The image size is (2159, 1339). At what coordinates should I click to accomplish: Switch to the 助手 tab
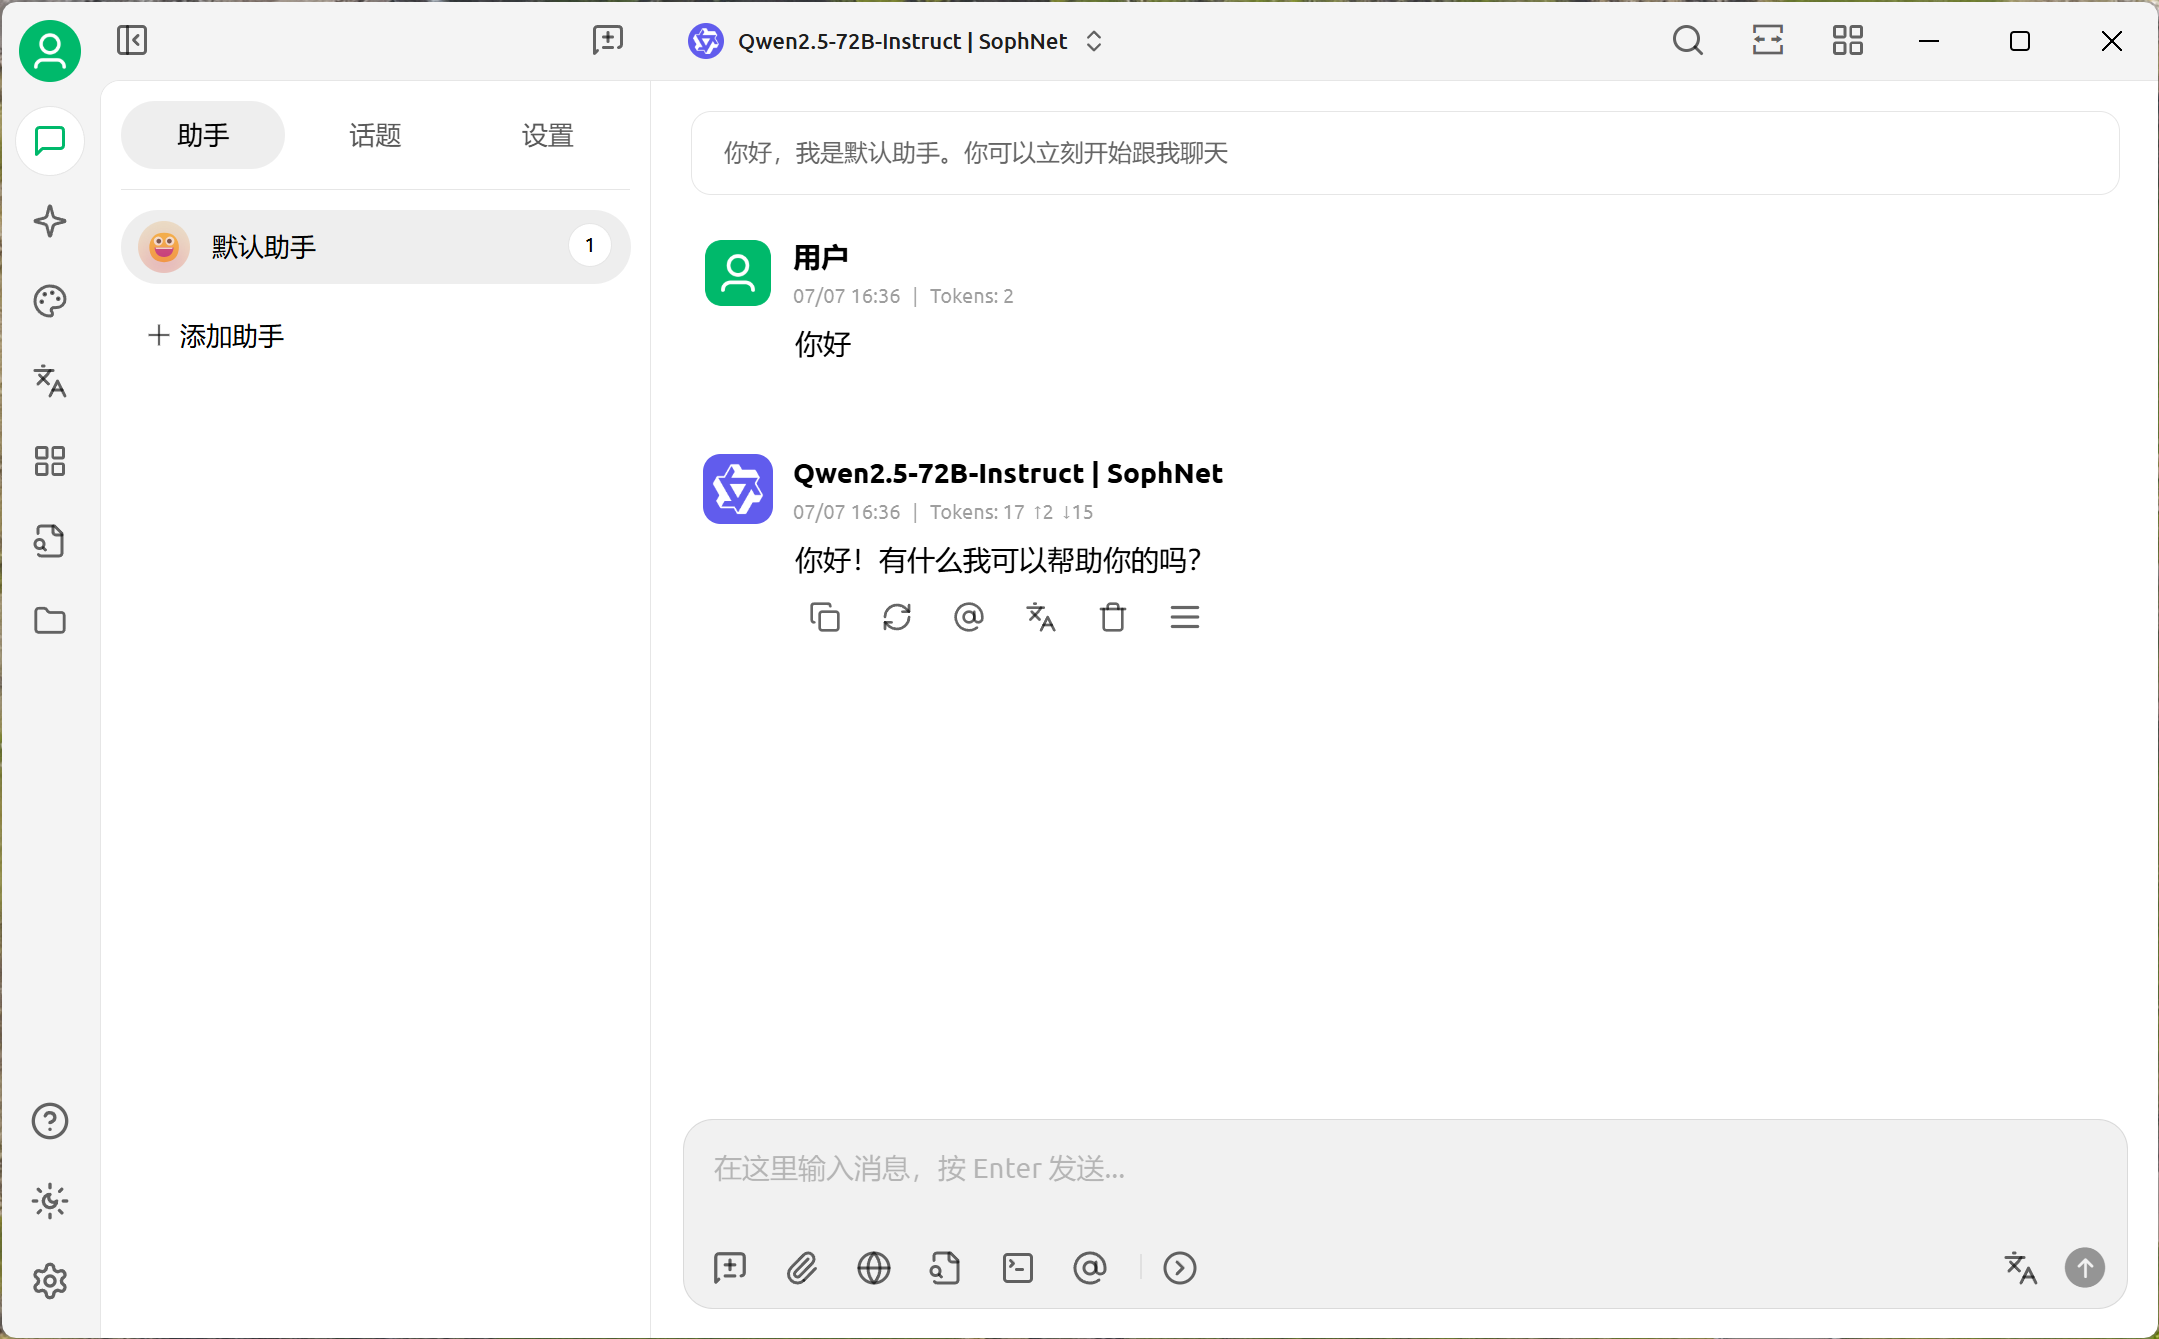click(x=203, y=135)
